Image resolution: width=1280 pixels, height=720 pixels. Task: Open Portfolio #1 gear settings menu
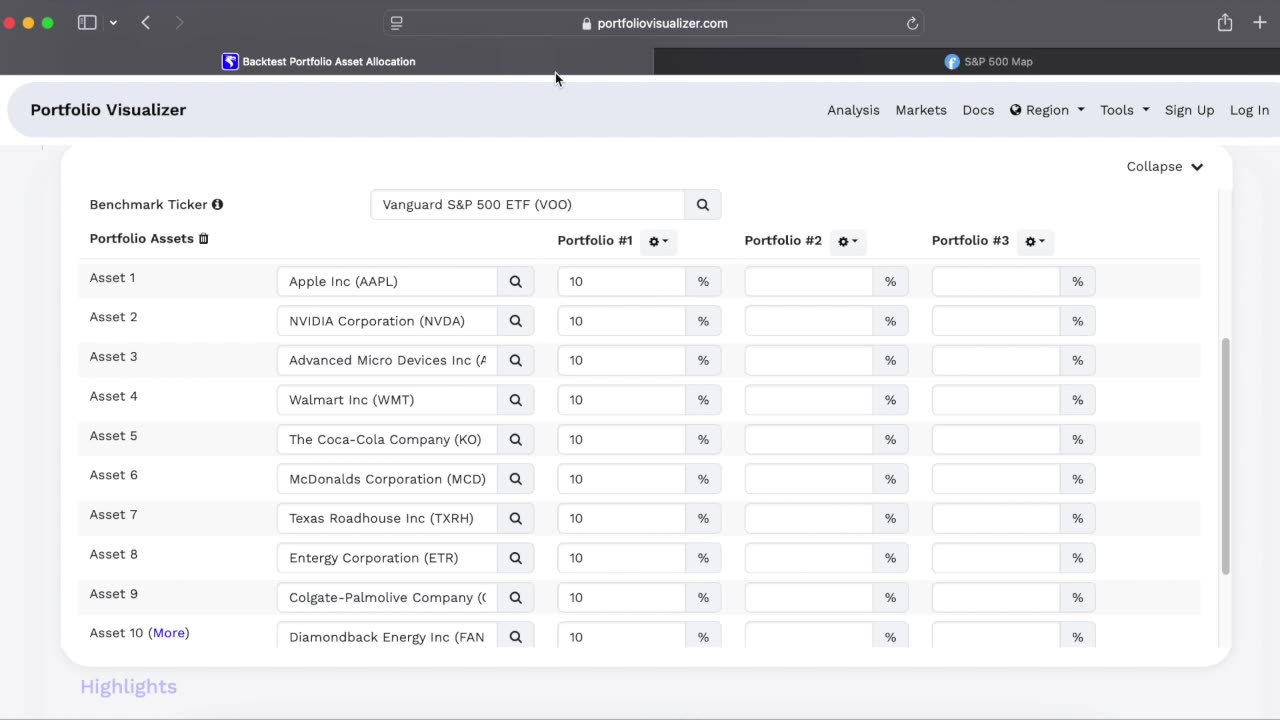click(658, 241)
